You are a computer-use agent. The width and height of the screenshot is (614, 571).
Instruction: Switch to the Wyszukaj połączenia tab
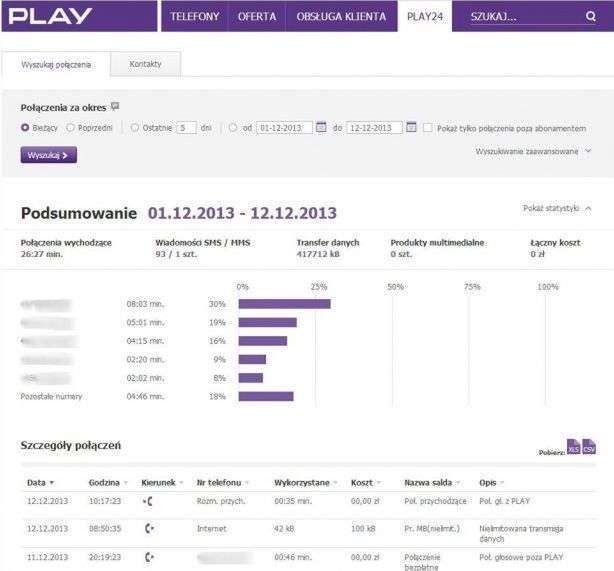[56, 65]
